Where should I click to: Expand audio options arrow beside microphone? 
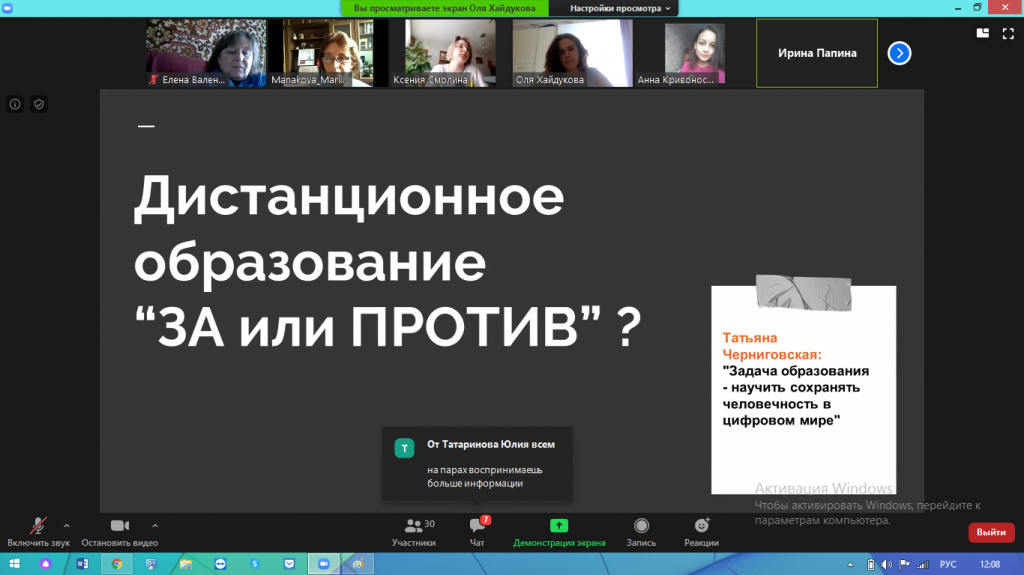[67, 525]
